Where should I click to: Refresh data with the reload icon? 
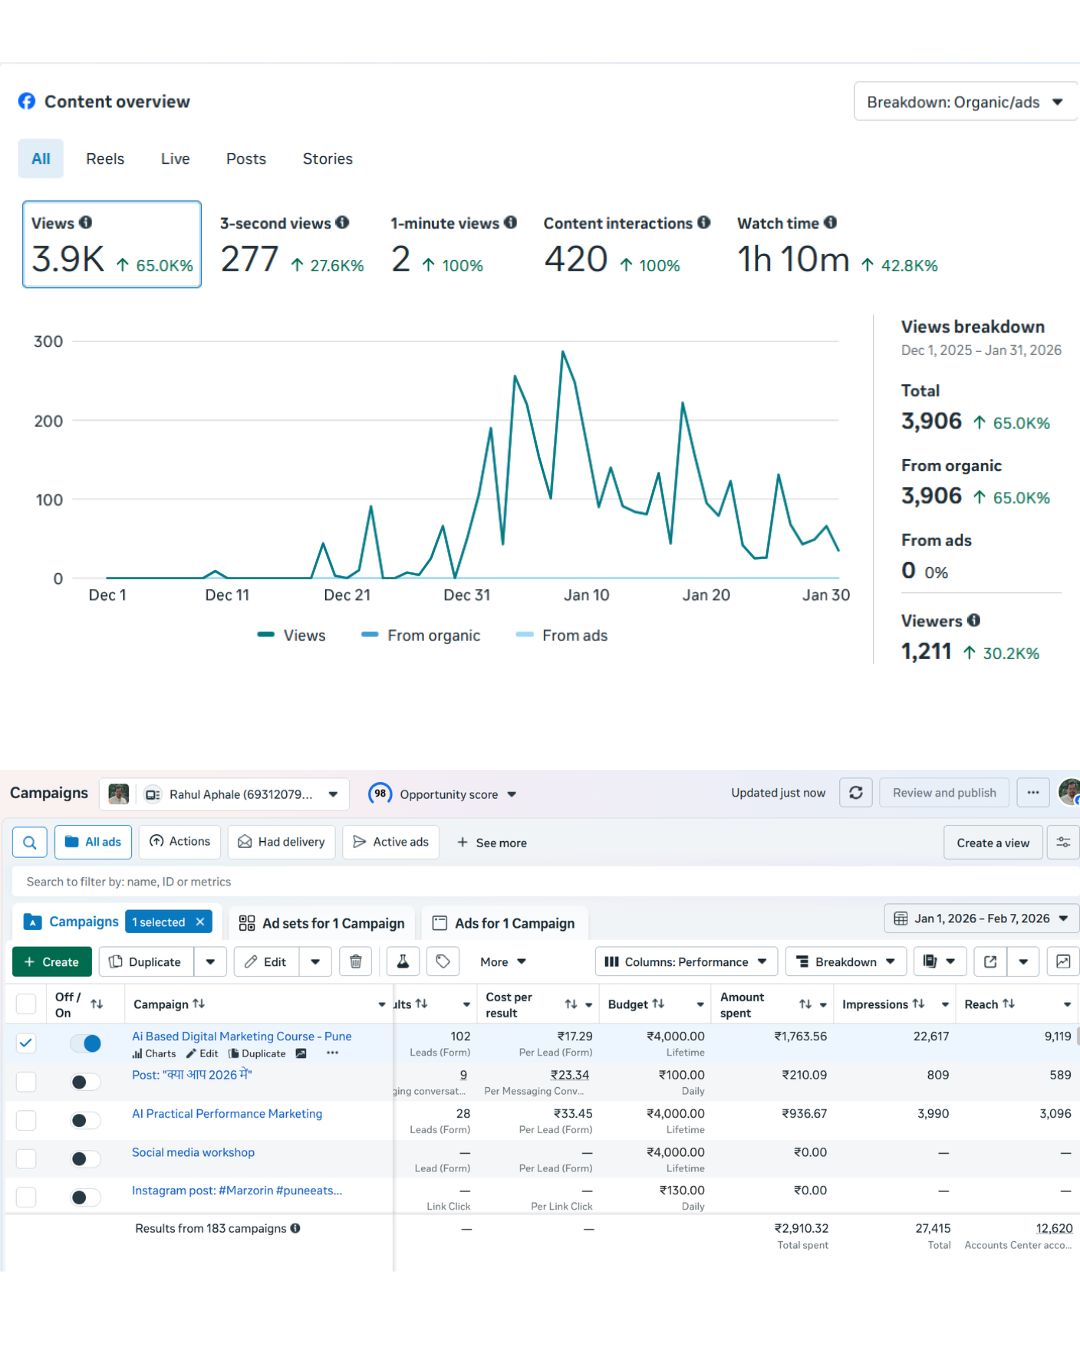tap(856, 792)
